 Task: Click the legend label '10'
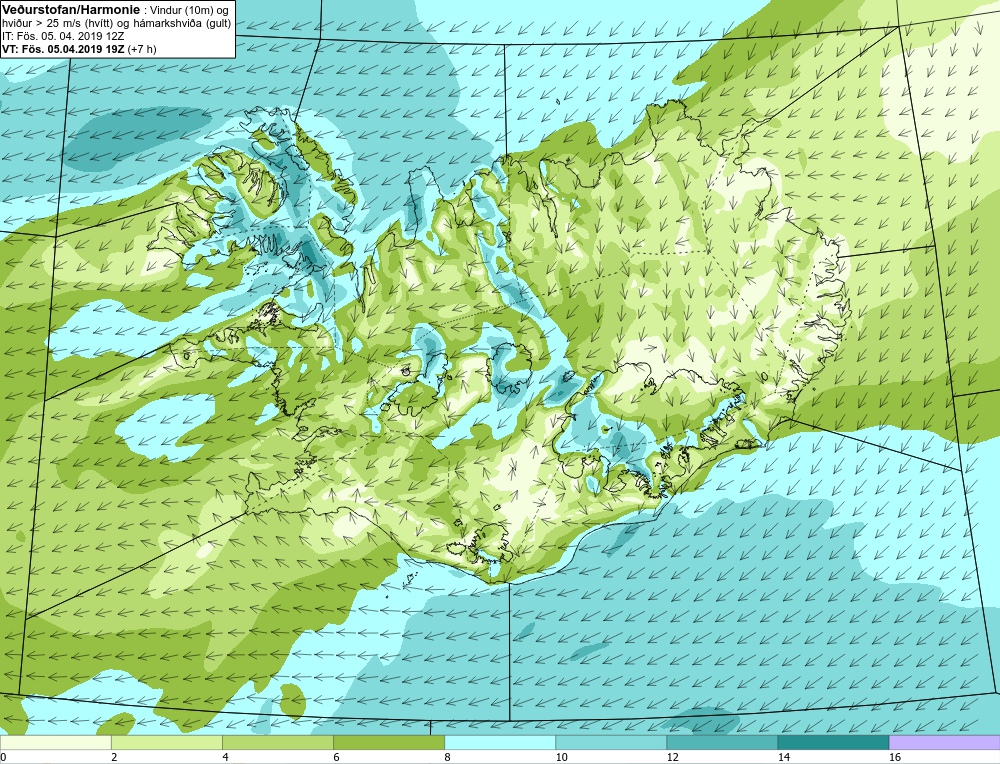pyautogui.click(x=561, y=757)
